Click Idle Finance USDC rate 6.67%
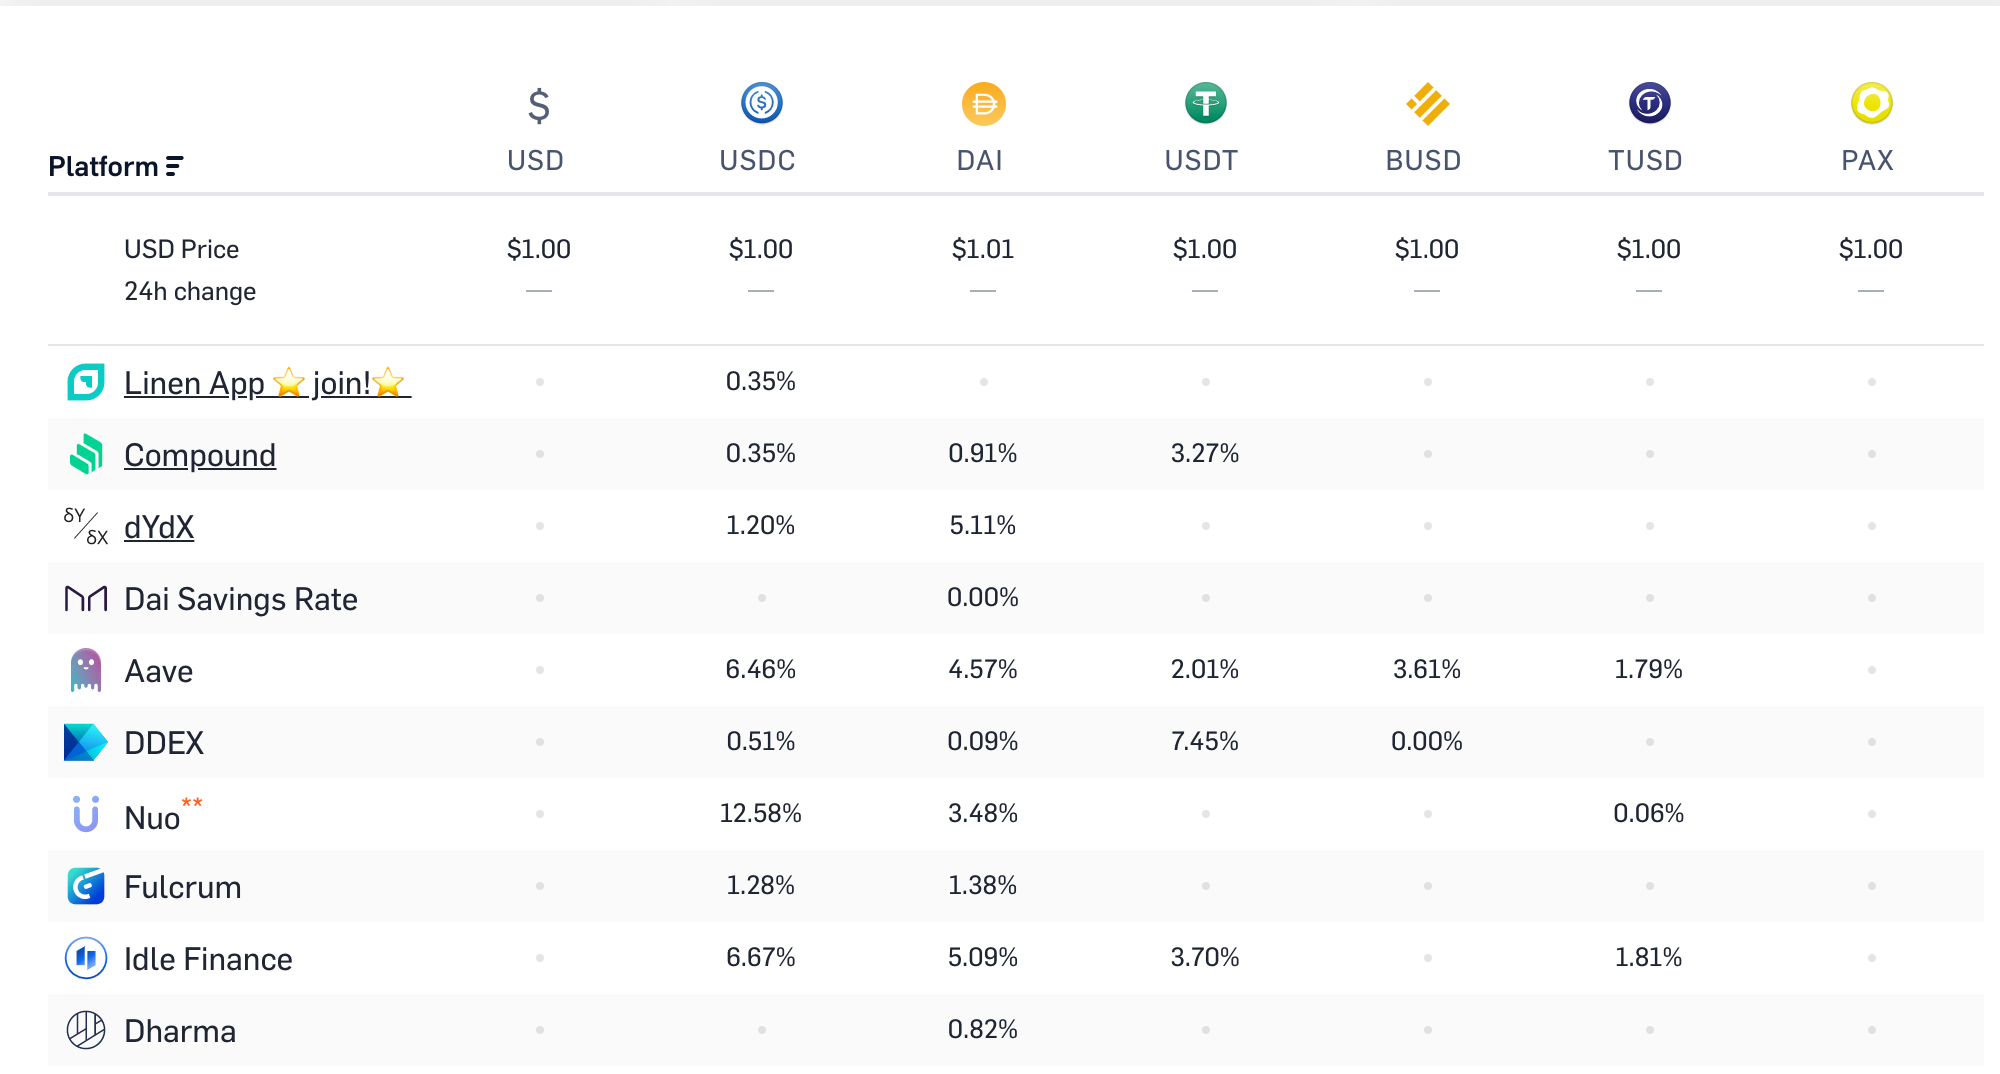 pyautogui.click(x=761, y=957)
